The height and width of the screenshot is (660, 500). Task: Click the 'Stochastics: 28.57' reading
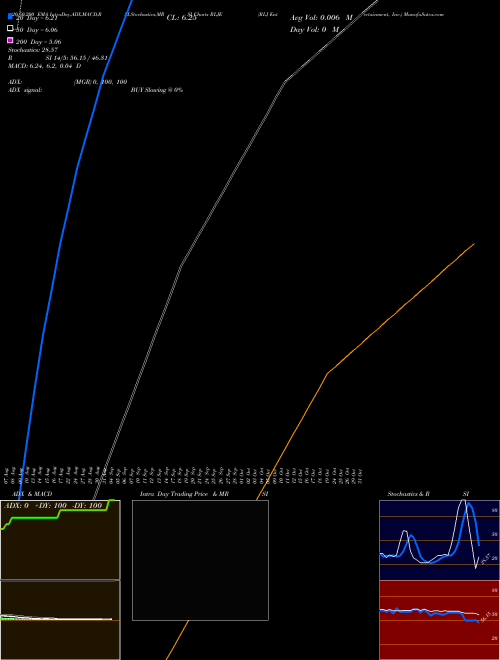tap(33, 50)
